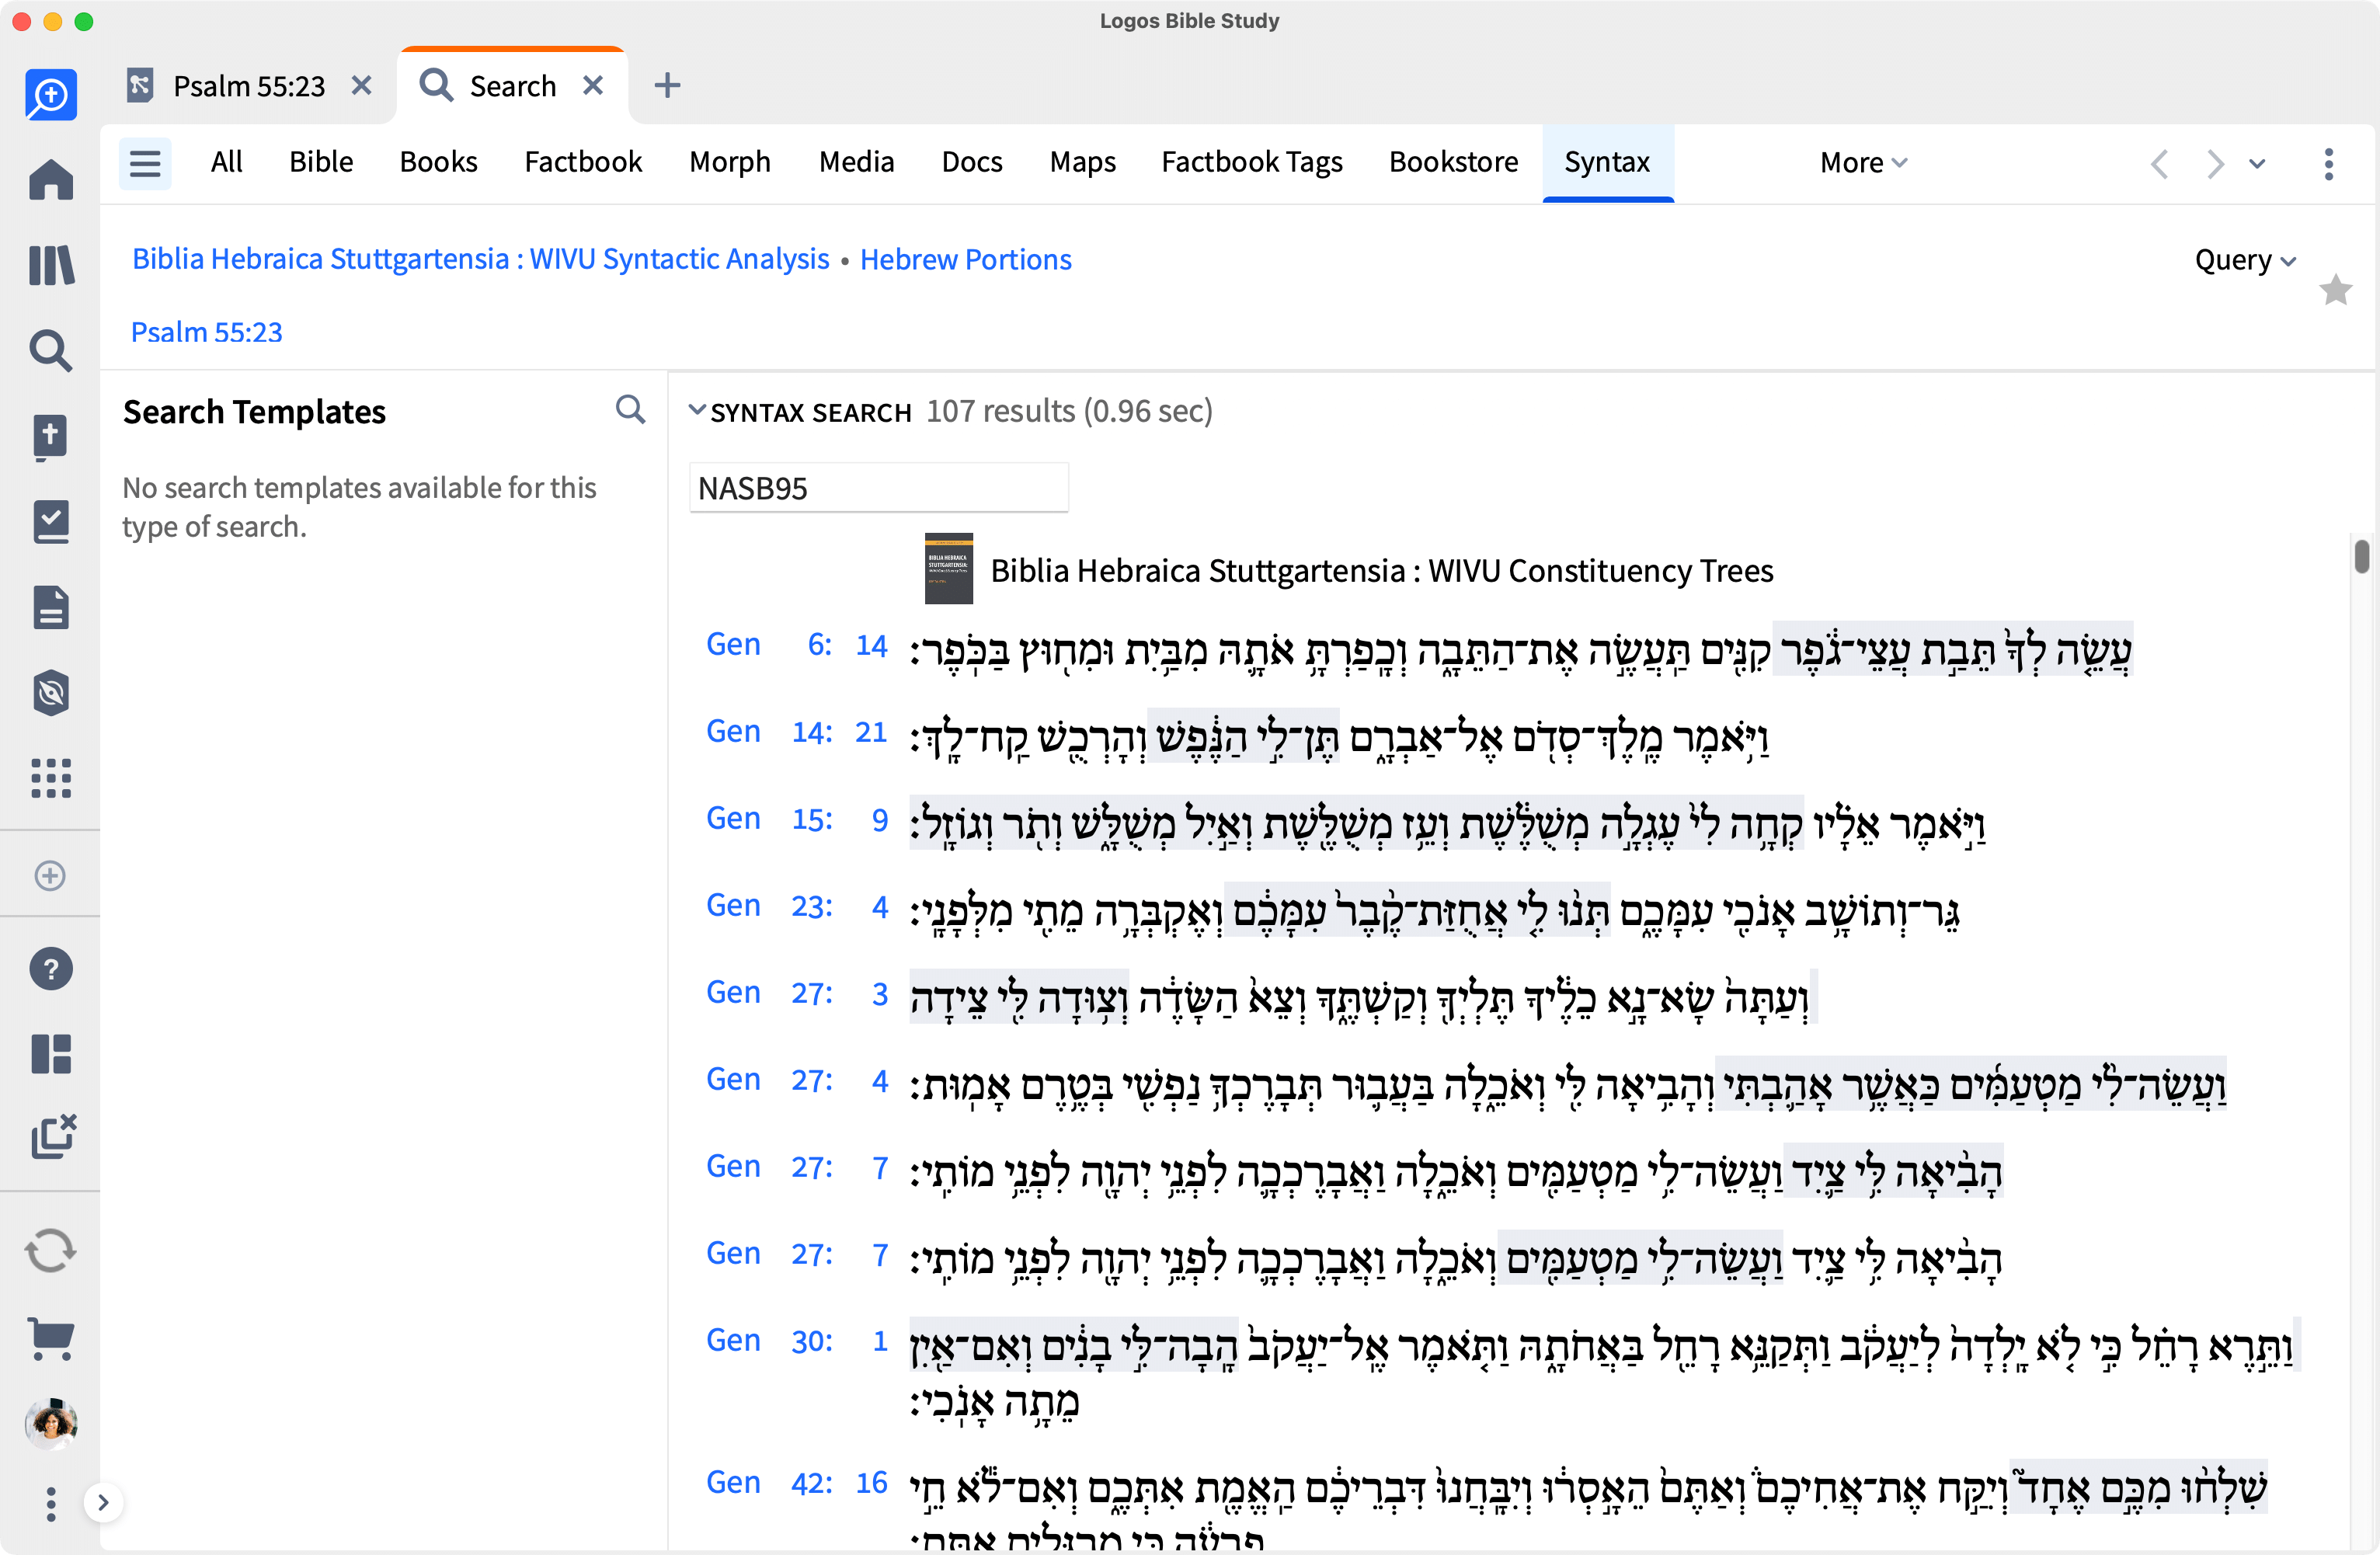Open the Gen 42:16 result
The width and height of the screenshot is (2380, 1555).
tap(797, 1483)
